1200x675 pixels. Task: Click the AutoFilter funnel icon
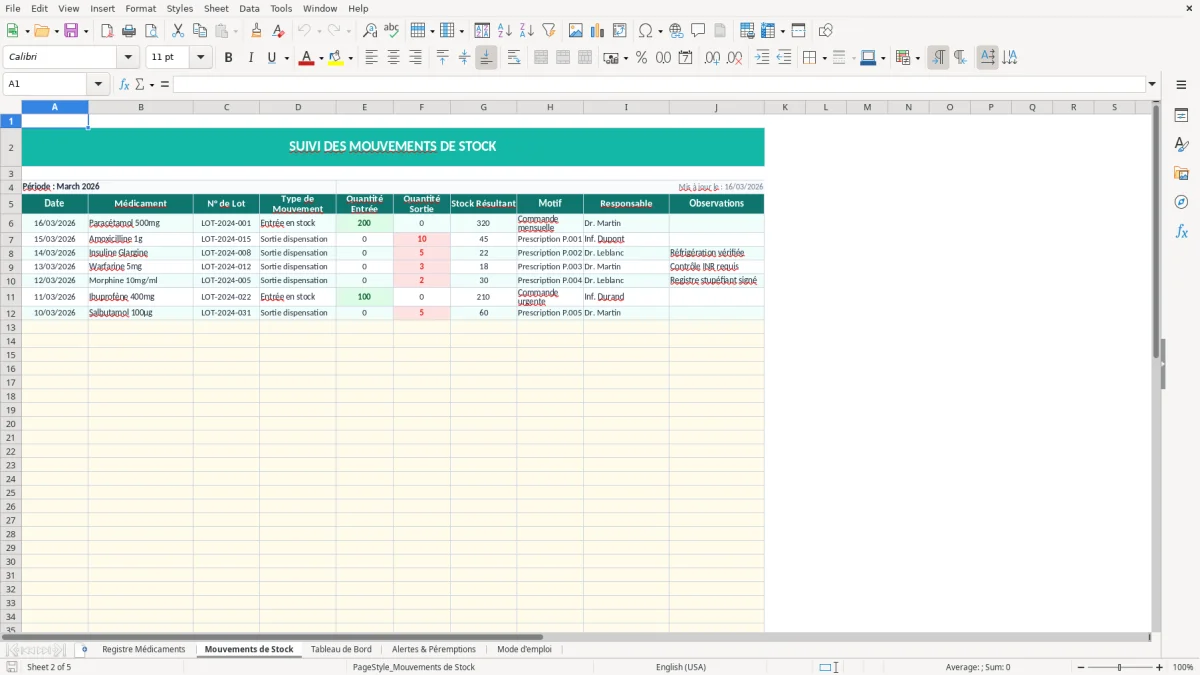[549, 31]
